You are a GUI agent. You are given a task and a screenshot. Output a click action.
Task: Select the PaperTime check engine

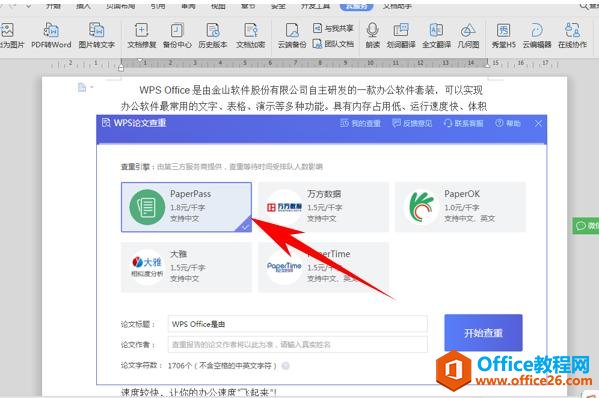click(x=323, y=267)
